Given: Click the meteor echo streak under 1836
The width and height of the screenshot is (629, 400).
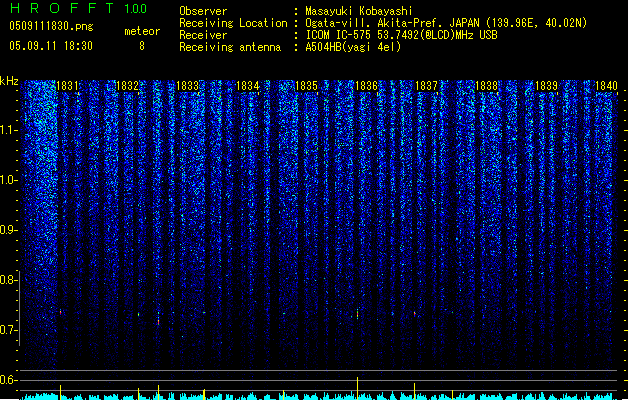Looking at the screenshot, I should pos(357,314).
